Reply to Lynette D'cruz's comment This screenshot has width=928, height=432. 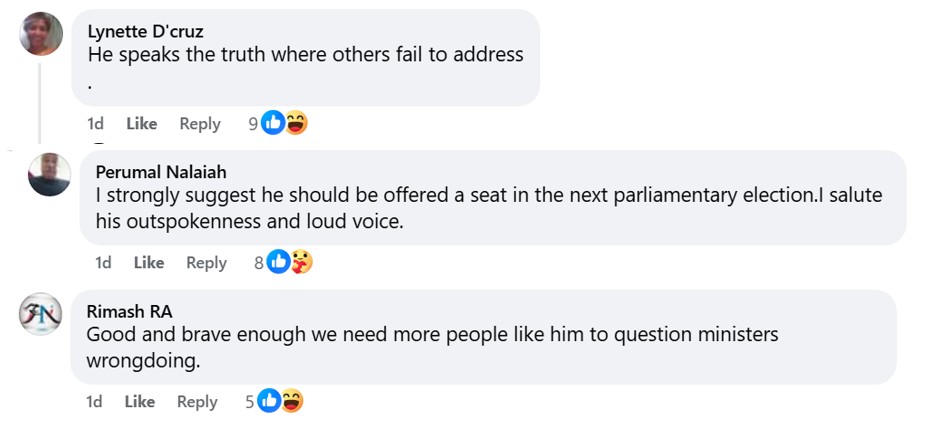[199, 124]
